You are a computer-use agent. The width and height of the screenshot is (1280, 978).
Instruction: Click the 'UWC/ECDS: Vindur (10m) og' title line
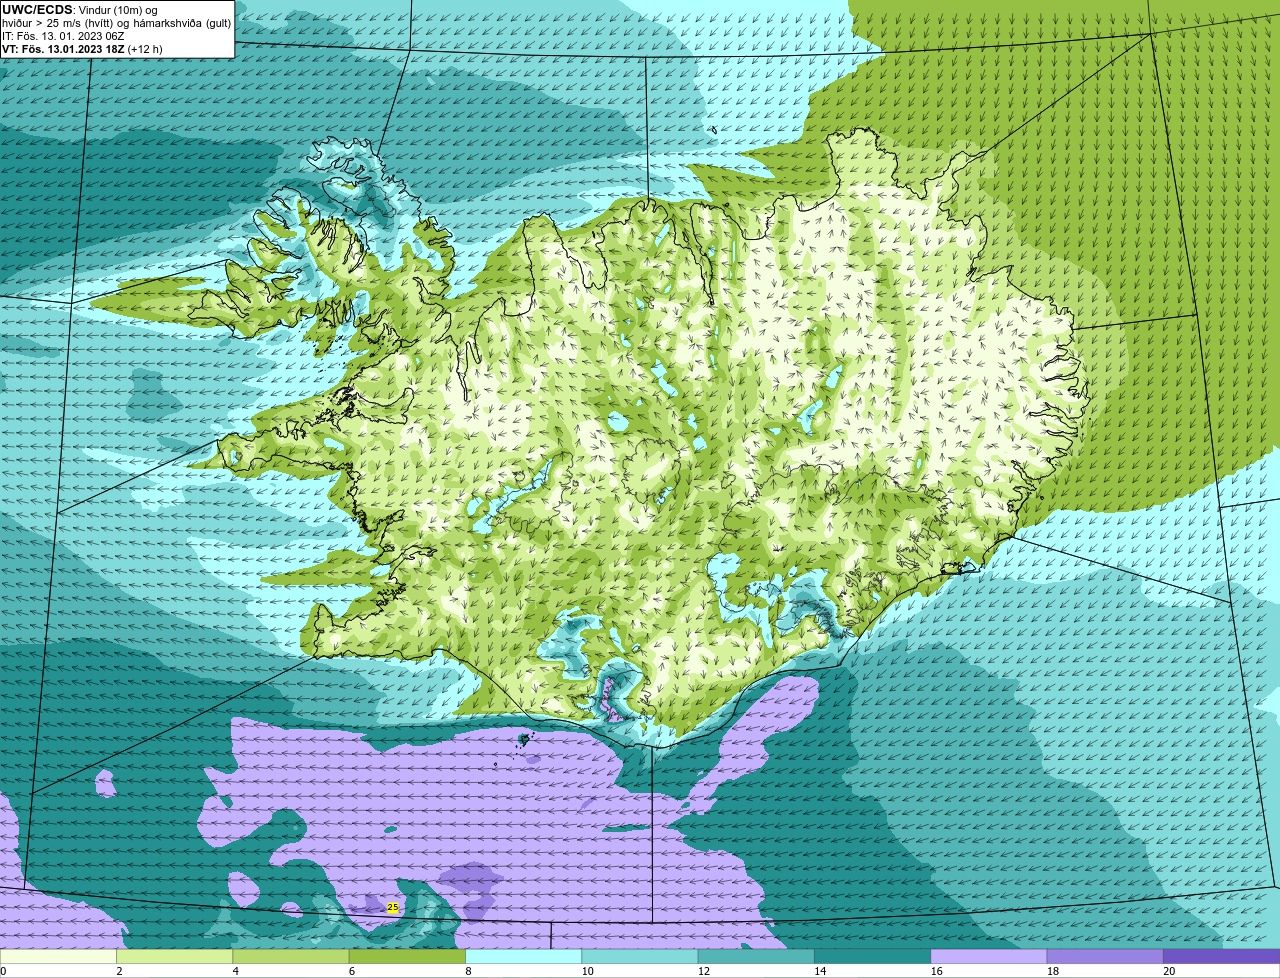tap(80, 9)
